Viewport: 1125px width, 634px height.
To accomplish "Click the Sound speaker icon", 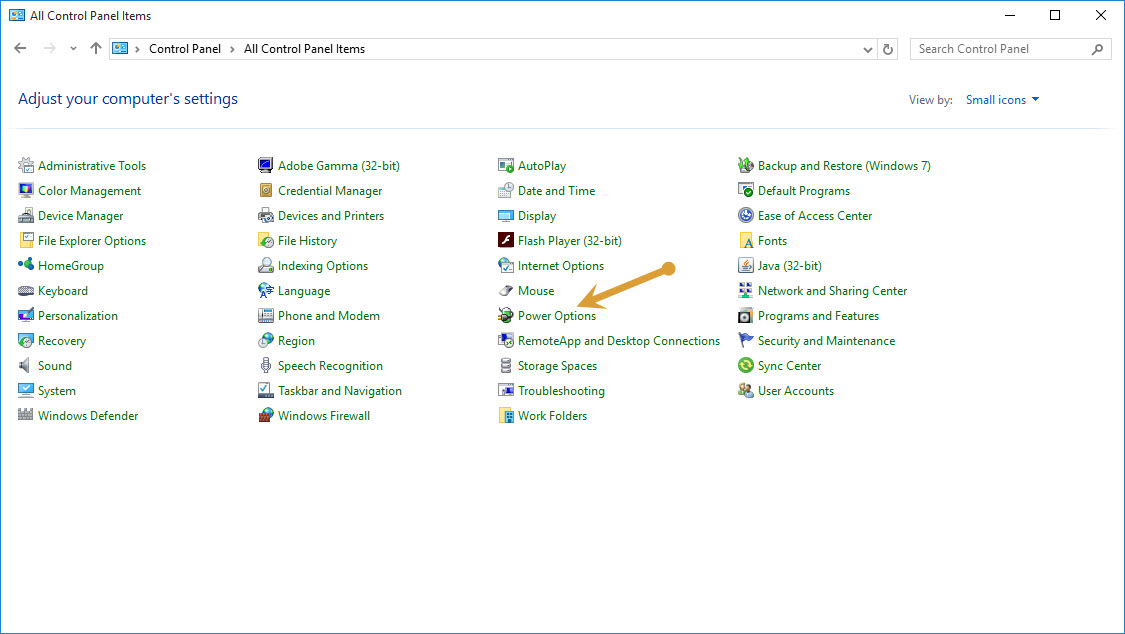I will coord(26,366).
